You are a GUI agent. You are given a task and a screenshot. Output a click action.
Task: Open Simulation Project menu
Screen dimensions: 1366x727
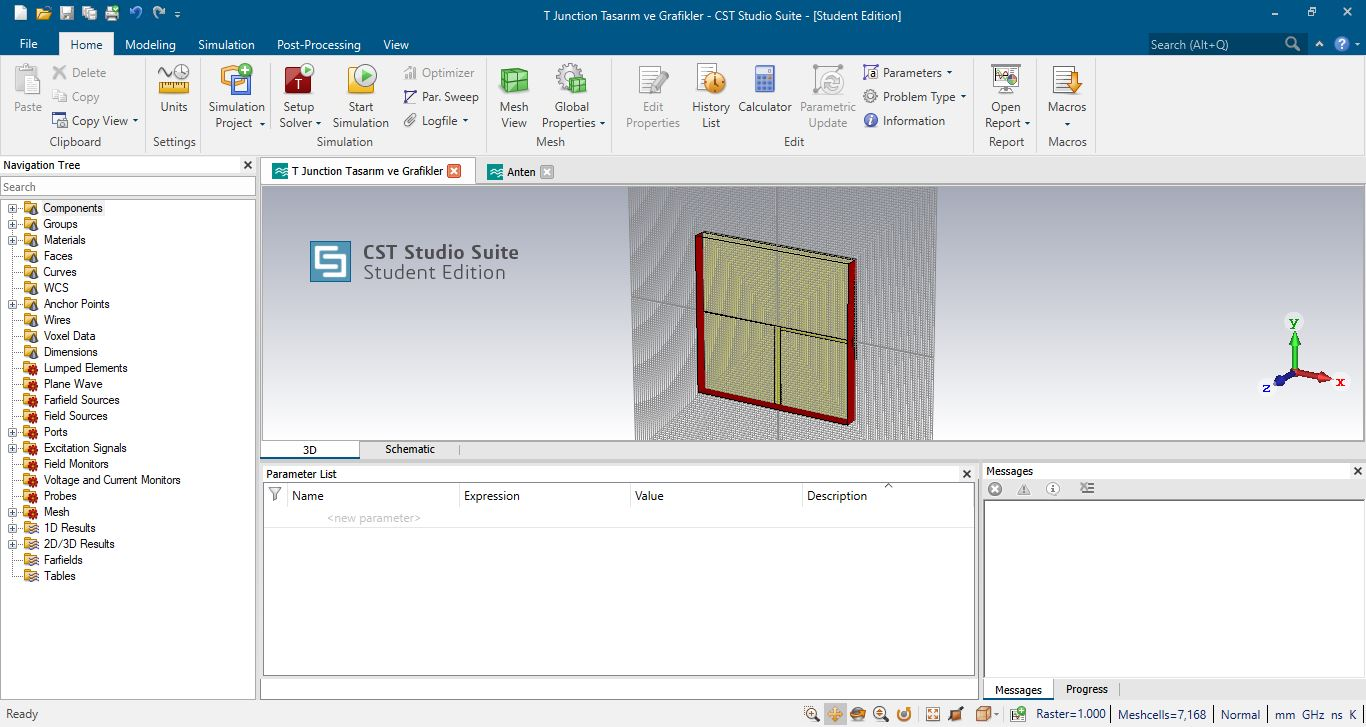(x=237, y=96)
